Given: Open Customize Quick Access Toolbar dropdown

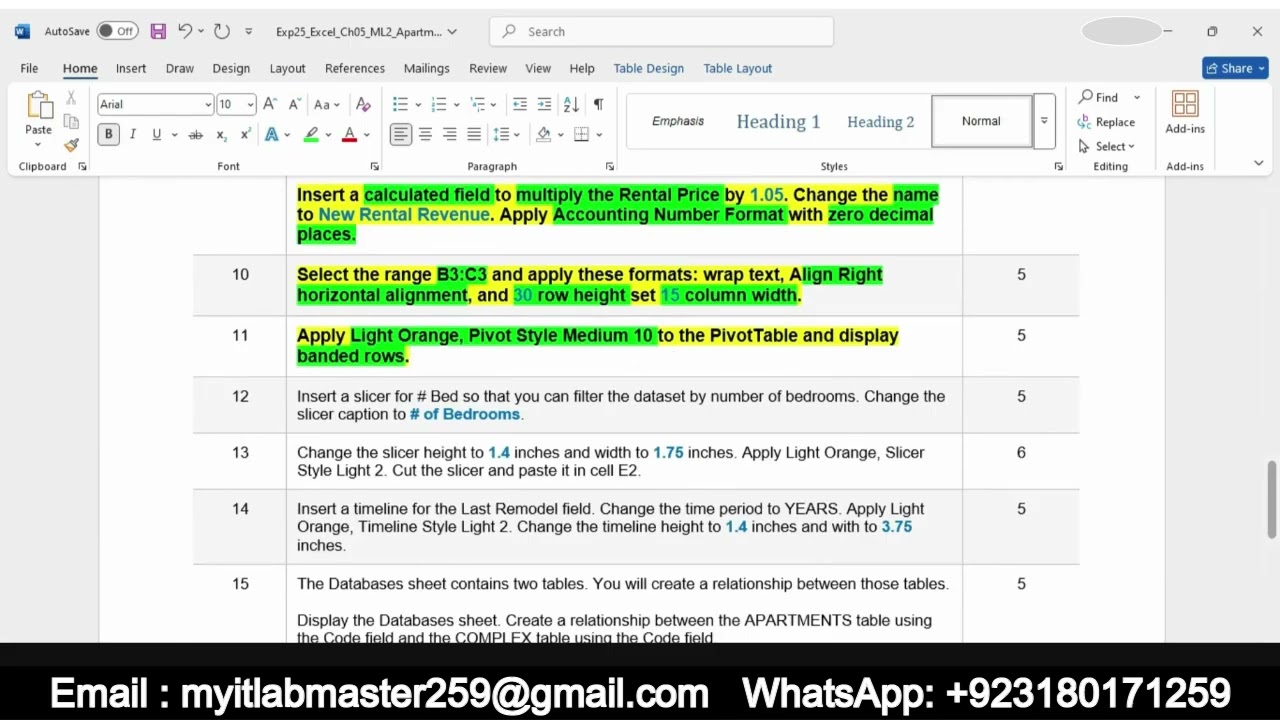Looking at the screenshot, I should (x=249, y=32).
